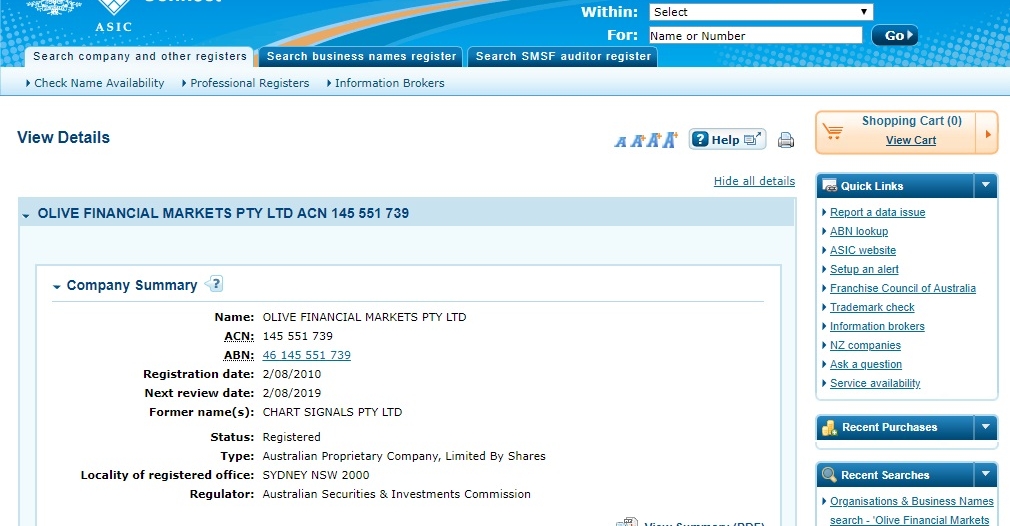
Task: Click the Recent Purchases coins icon
Action: point(830,427)
